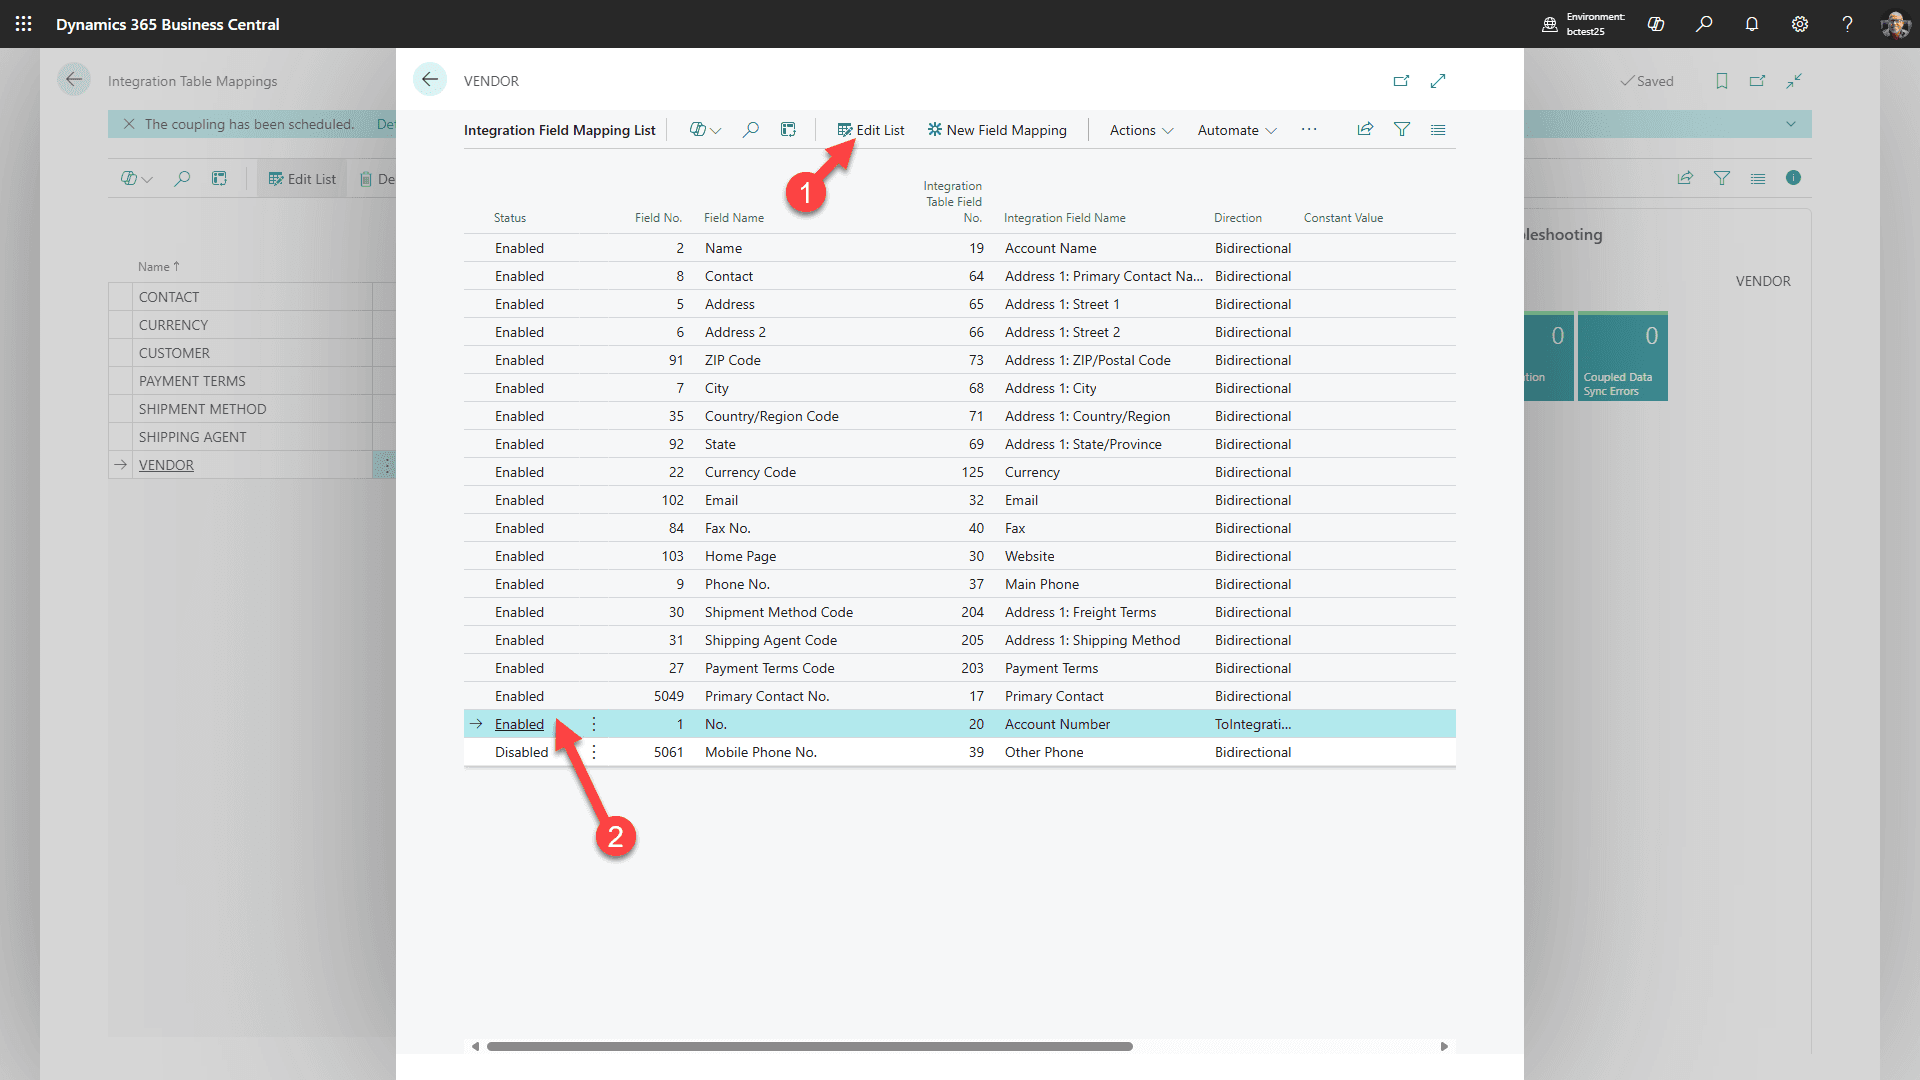This screenshot has width=1920, height=1080.
Task: Expand the coupling notification banner chevron
Action: 1790,124
